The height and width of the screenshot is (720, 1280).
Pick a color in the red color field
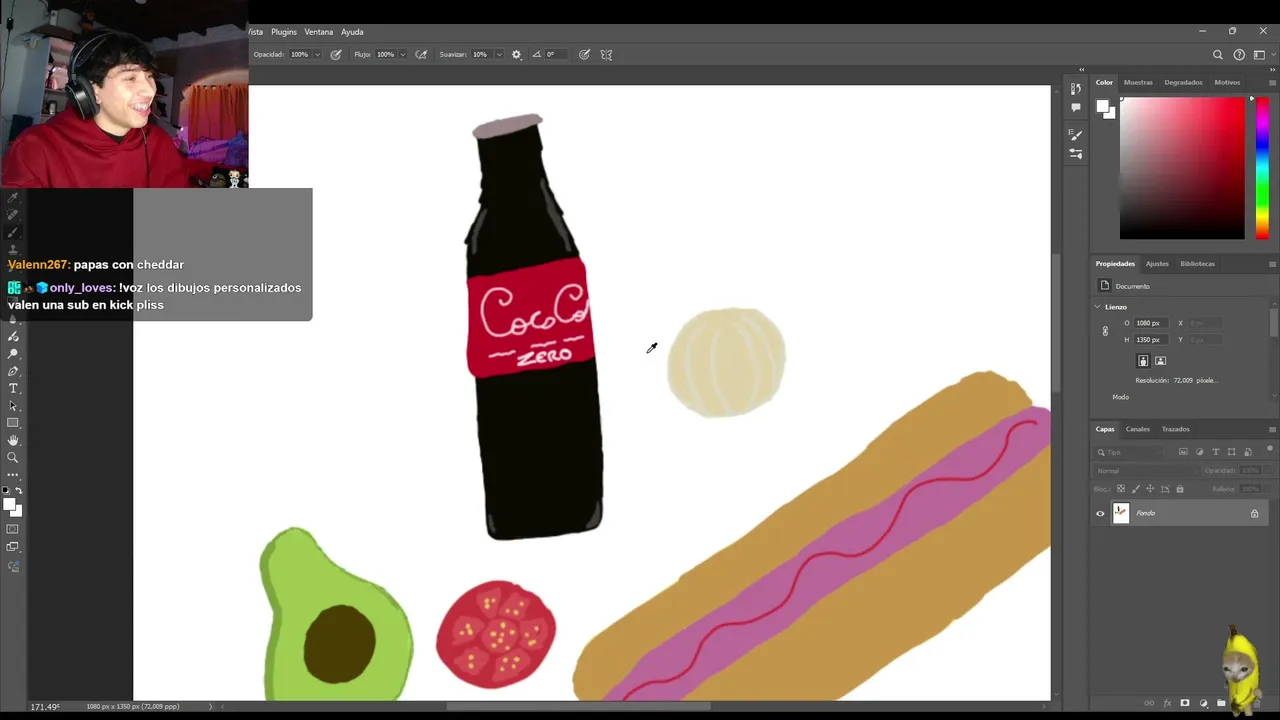(x=1182, y=168)
